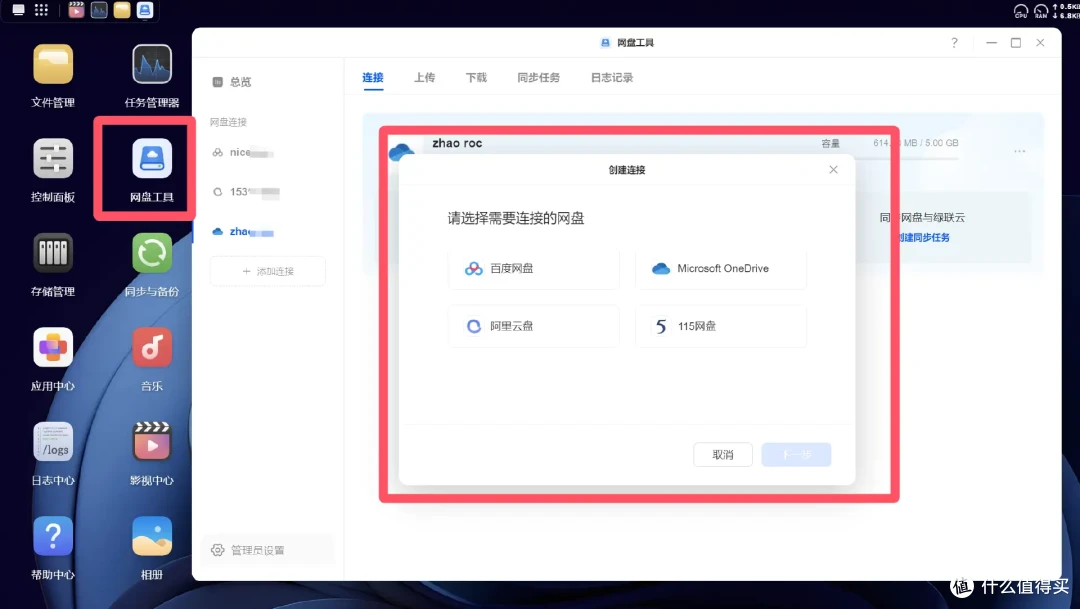This screenshot has height=609, width=1080.
Task: Click the 创建同步任务 link
Action: pyautogui.click(x=924, y=238)
